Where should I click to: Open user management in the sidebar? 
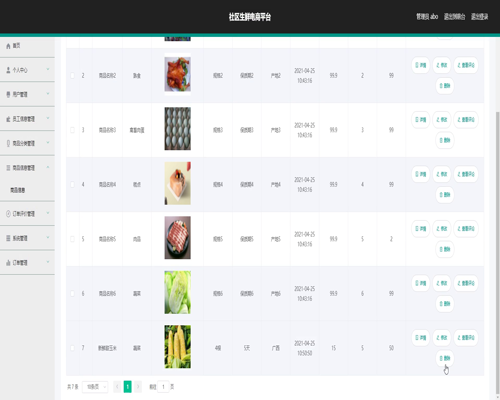(27, 94)
